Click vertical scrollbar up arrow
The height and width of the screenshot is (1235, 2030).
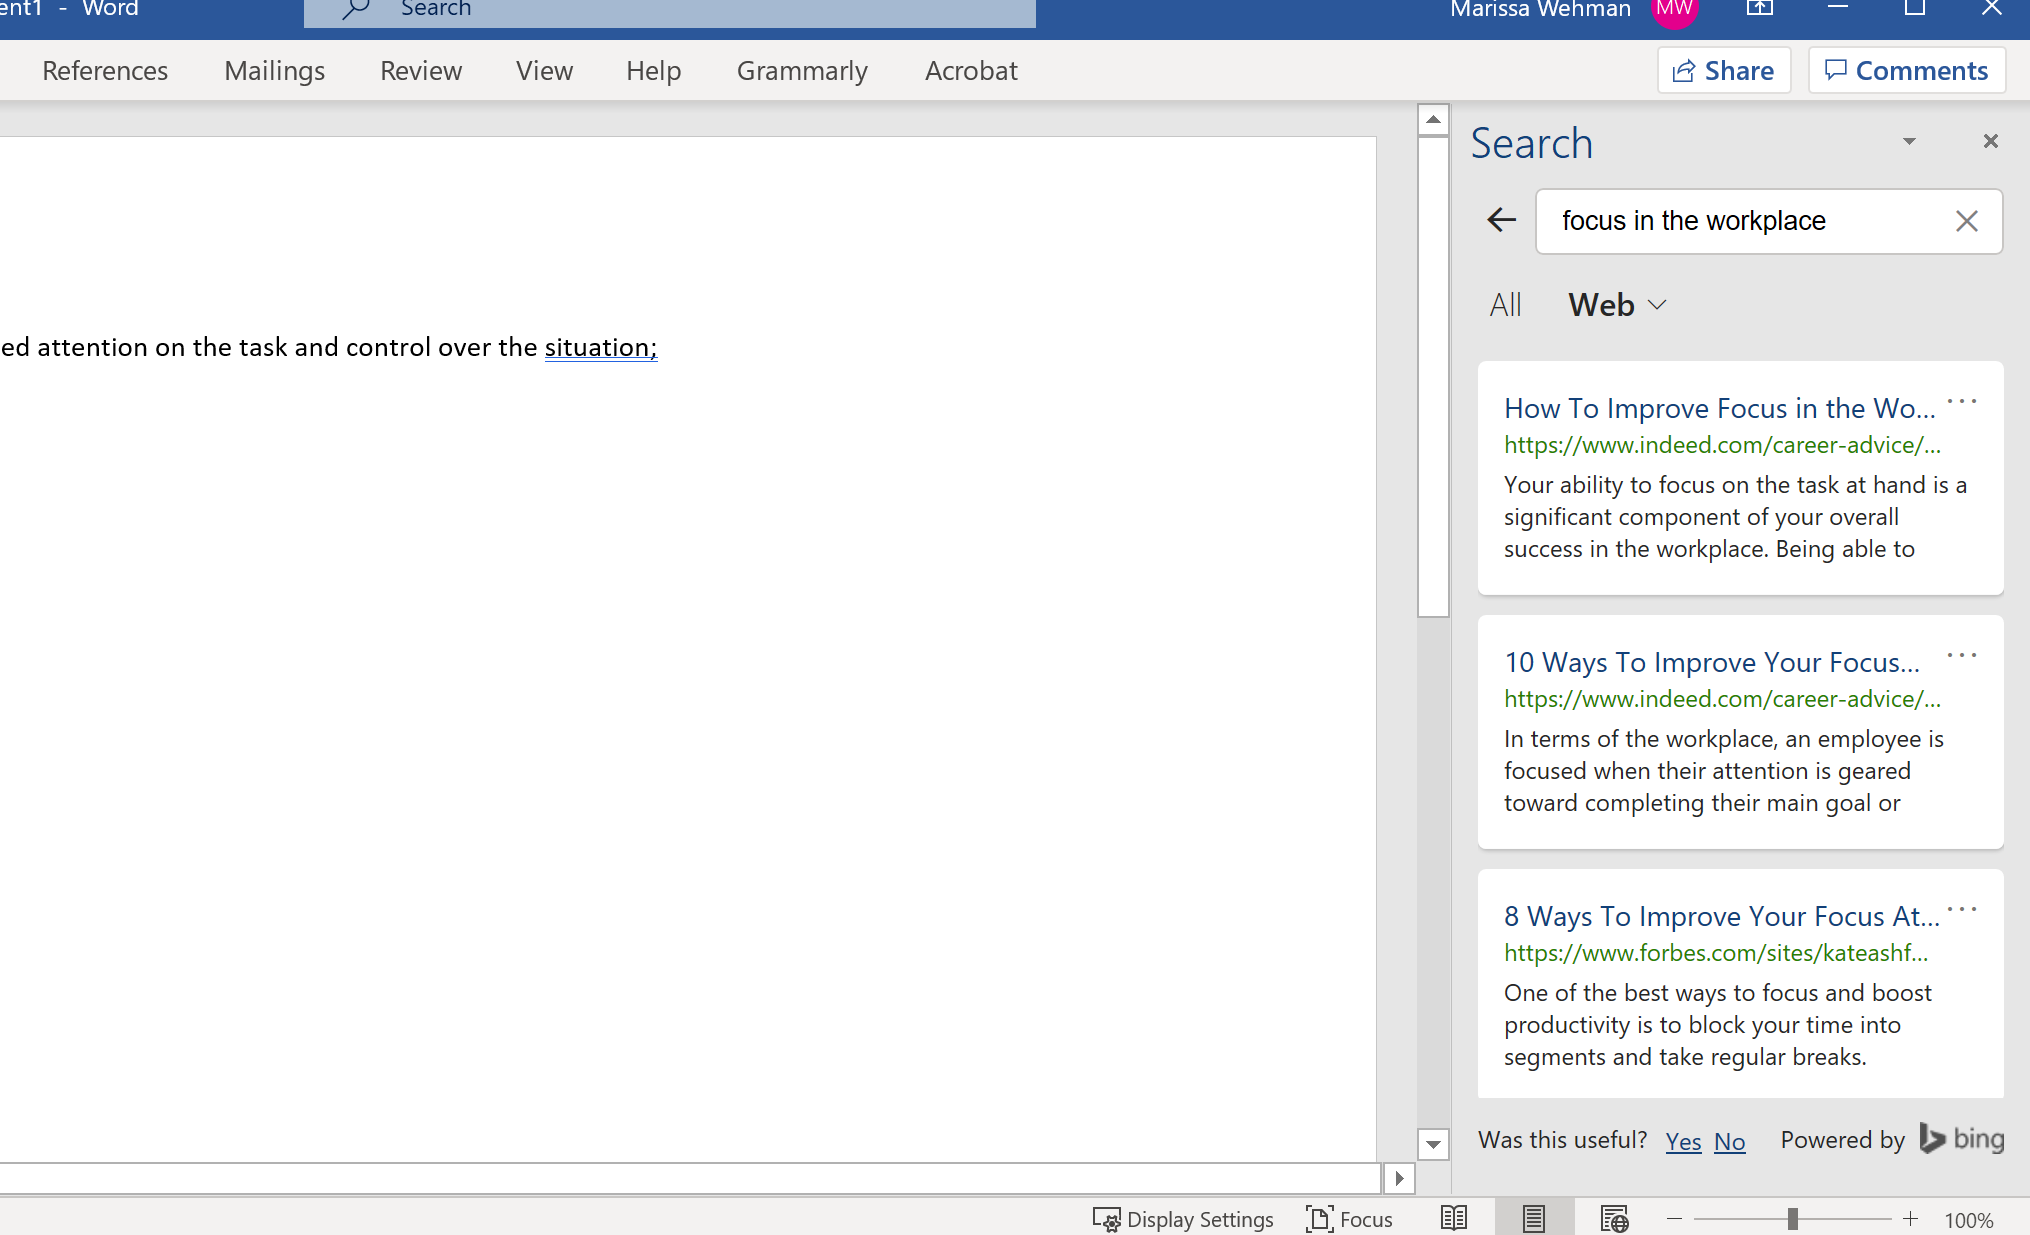(x=1433, y=120)
